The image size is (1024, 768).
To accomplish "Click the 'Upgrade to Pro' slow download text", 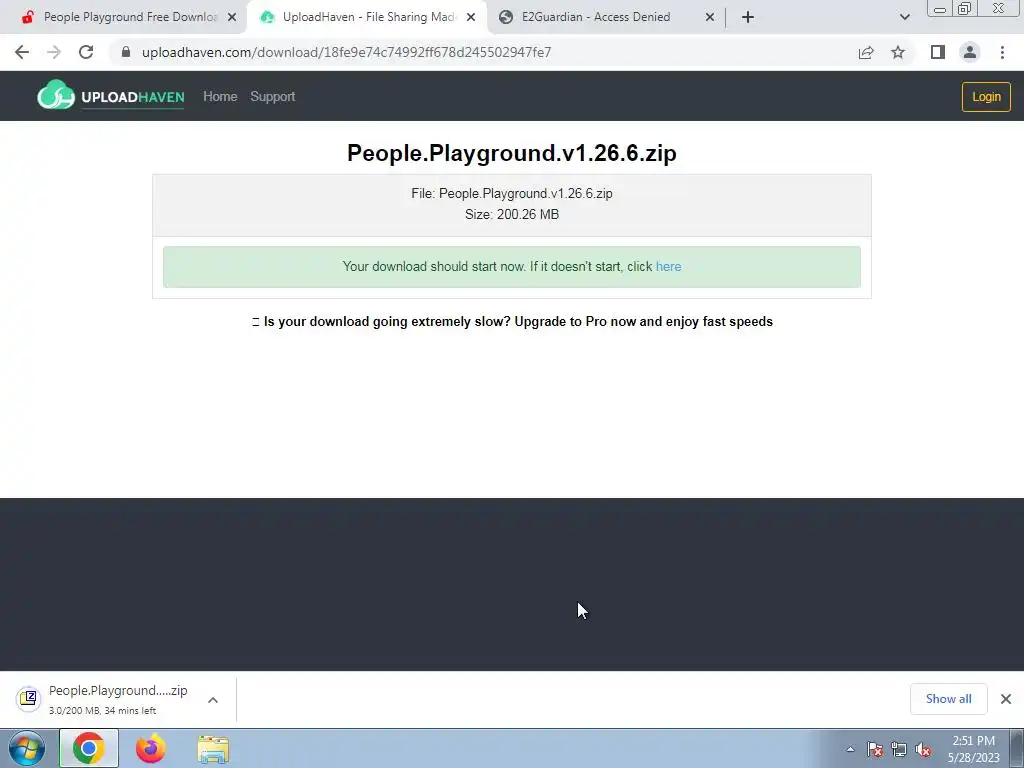I will 512,321.
